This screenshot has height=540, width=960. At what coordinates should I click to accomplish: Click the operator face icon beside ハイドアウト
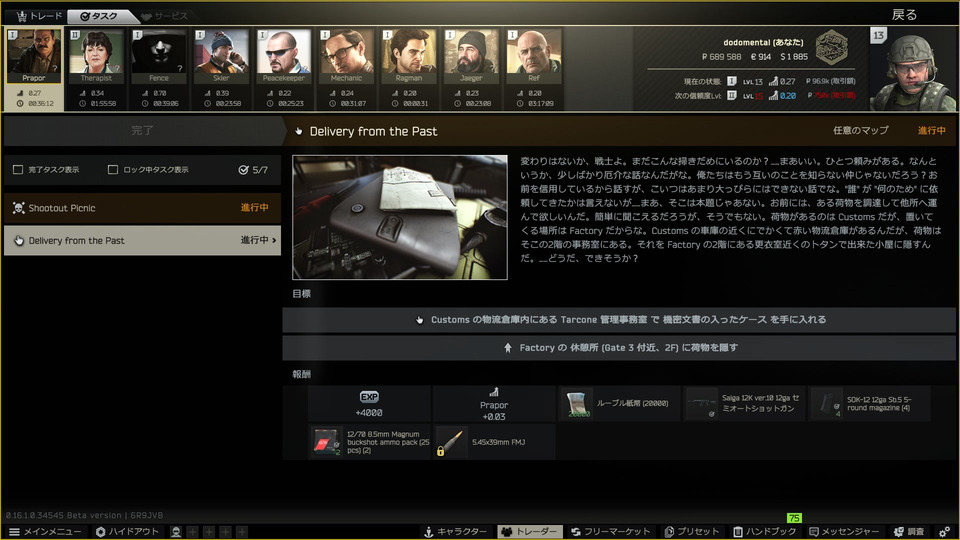tap(176, 531)
